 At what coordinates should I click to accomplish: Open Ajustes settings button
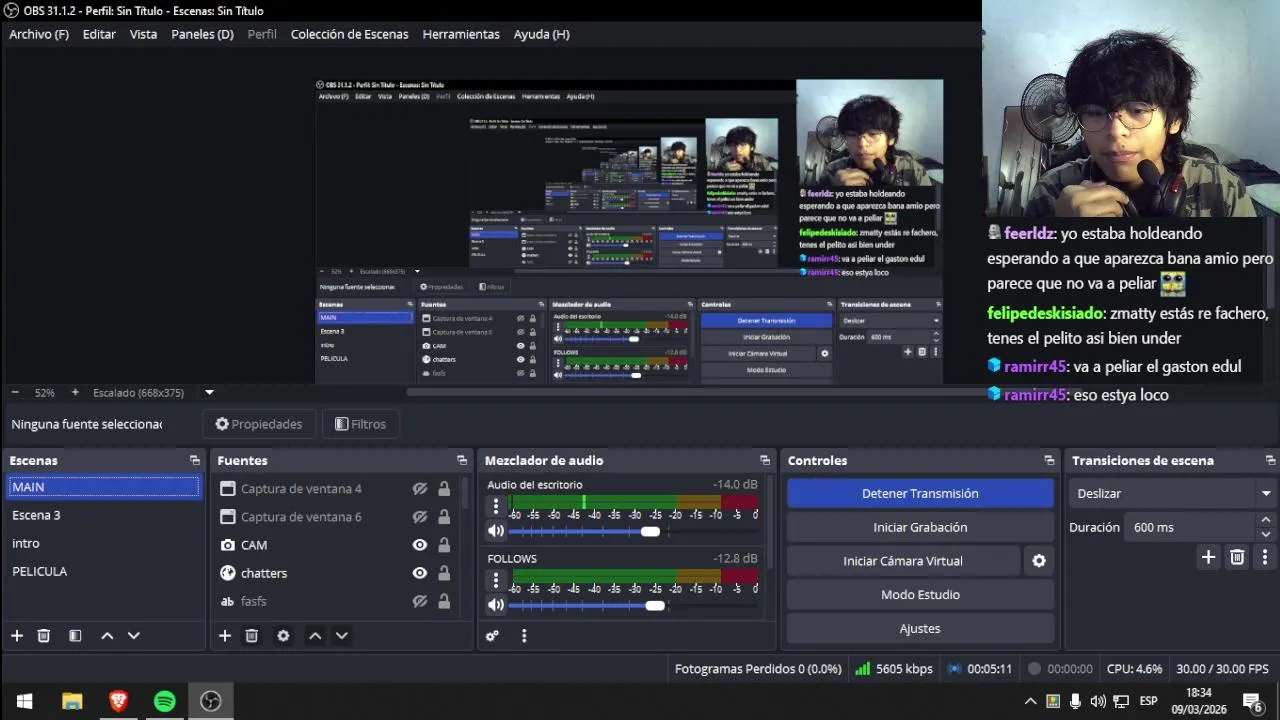920,629
